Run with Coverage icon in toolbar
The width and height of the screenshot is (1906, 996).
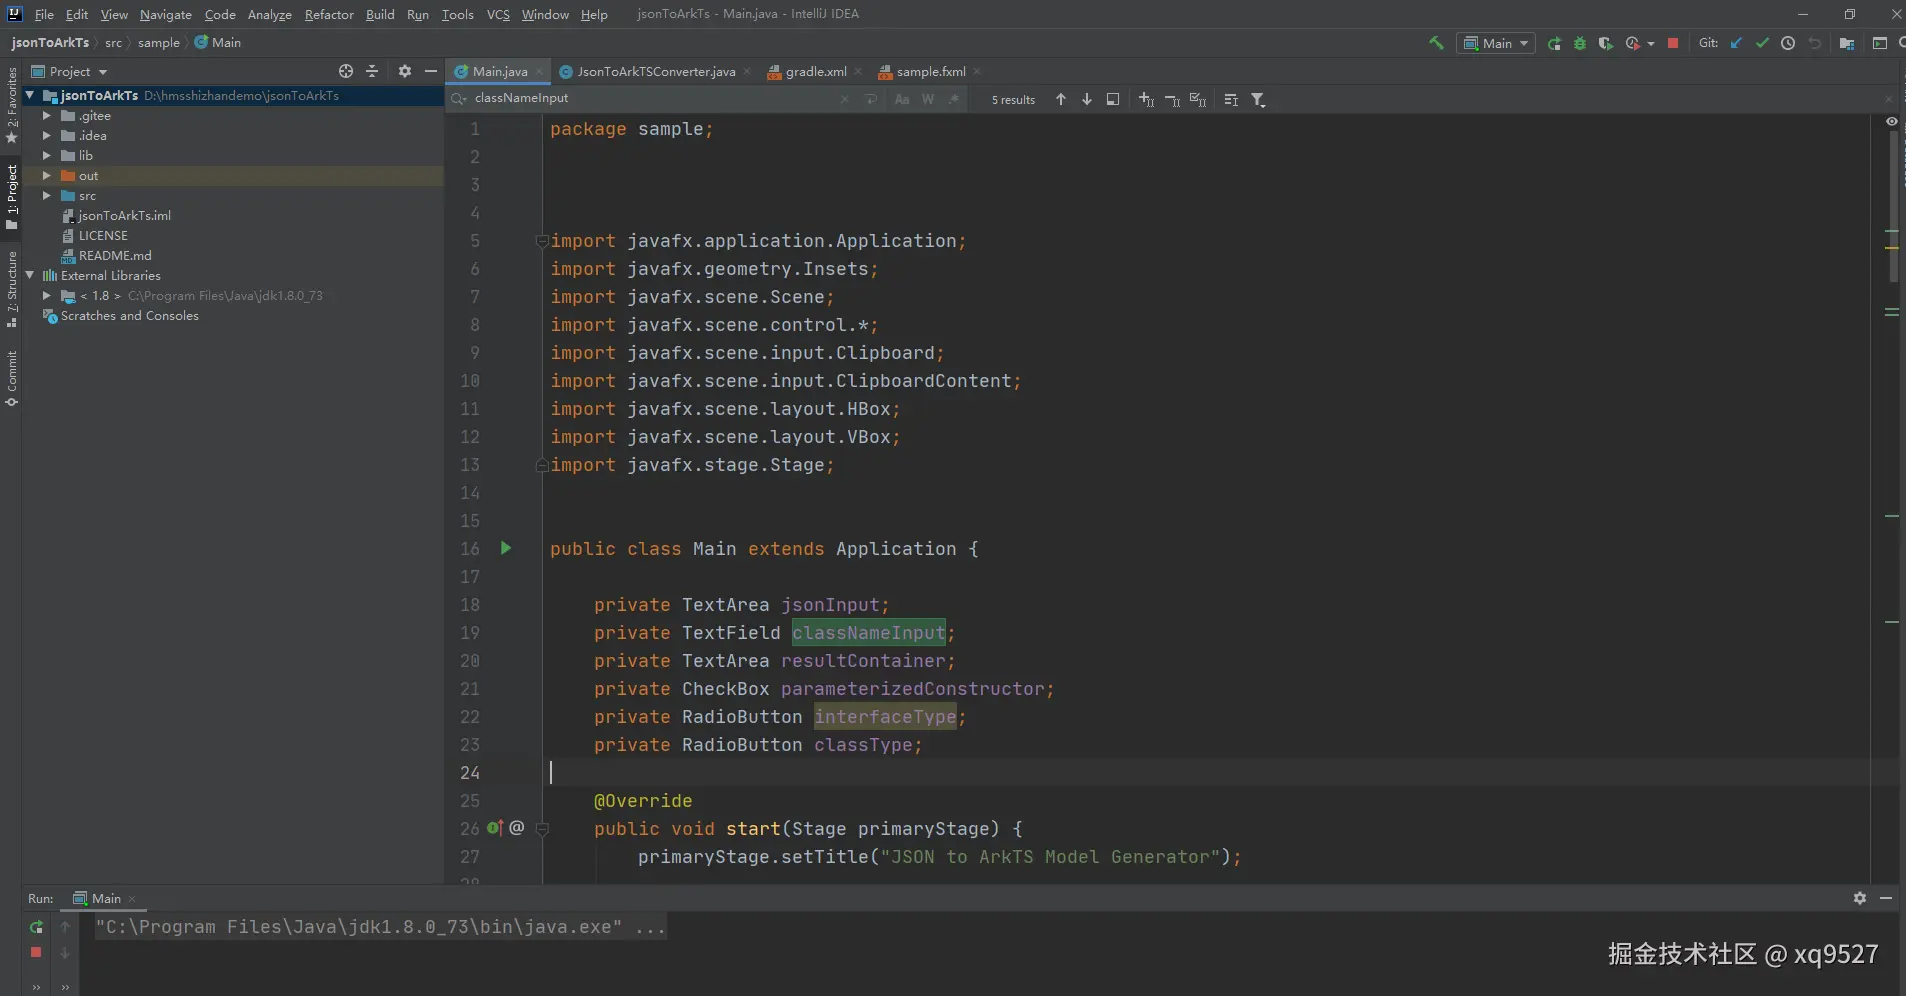pos(1605,43)
